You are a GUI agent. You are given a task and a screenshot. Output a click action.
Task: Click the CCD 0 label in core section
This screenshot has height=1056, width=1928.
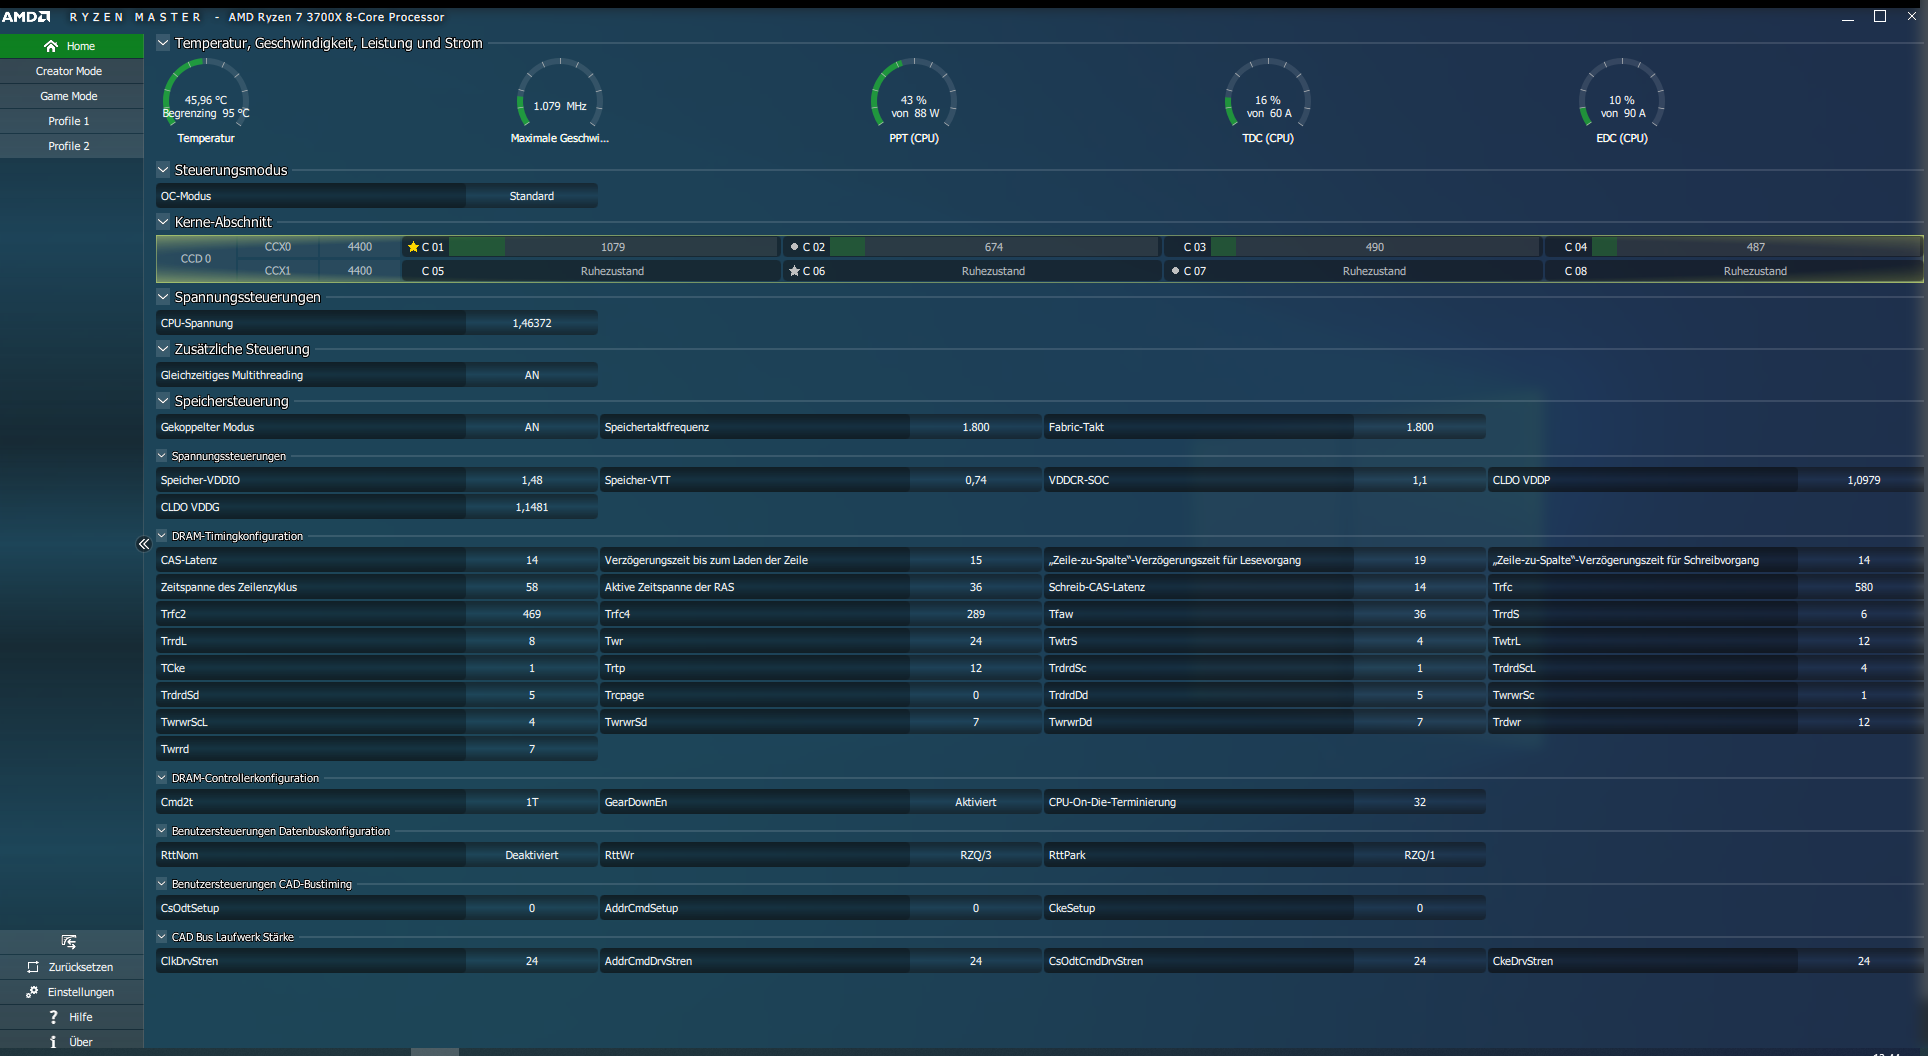pos(196,259)
